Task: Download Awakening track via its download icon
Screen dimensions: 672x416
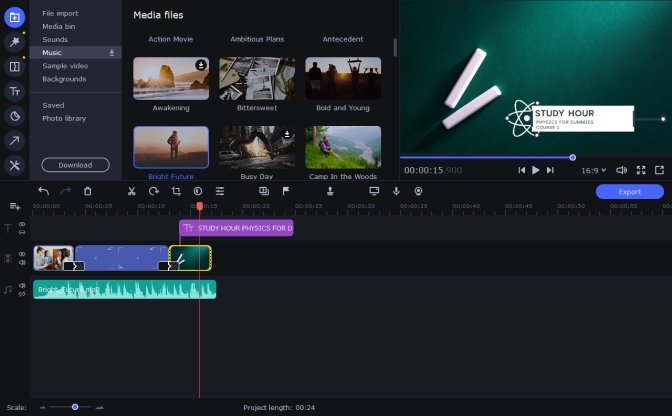Action: 201,65
